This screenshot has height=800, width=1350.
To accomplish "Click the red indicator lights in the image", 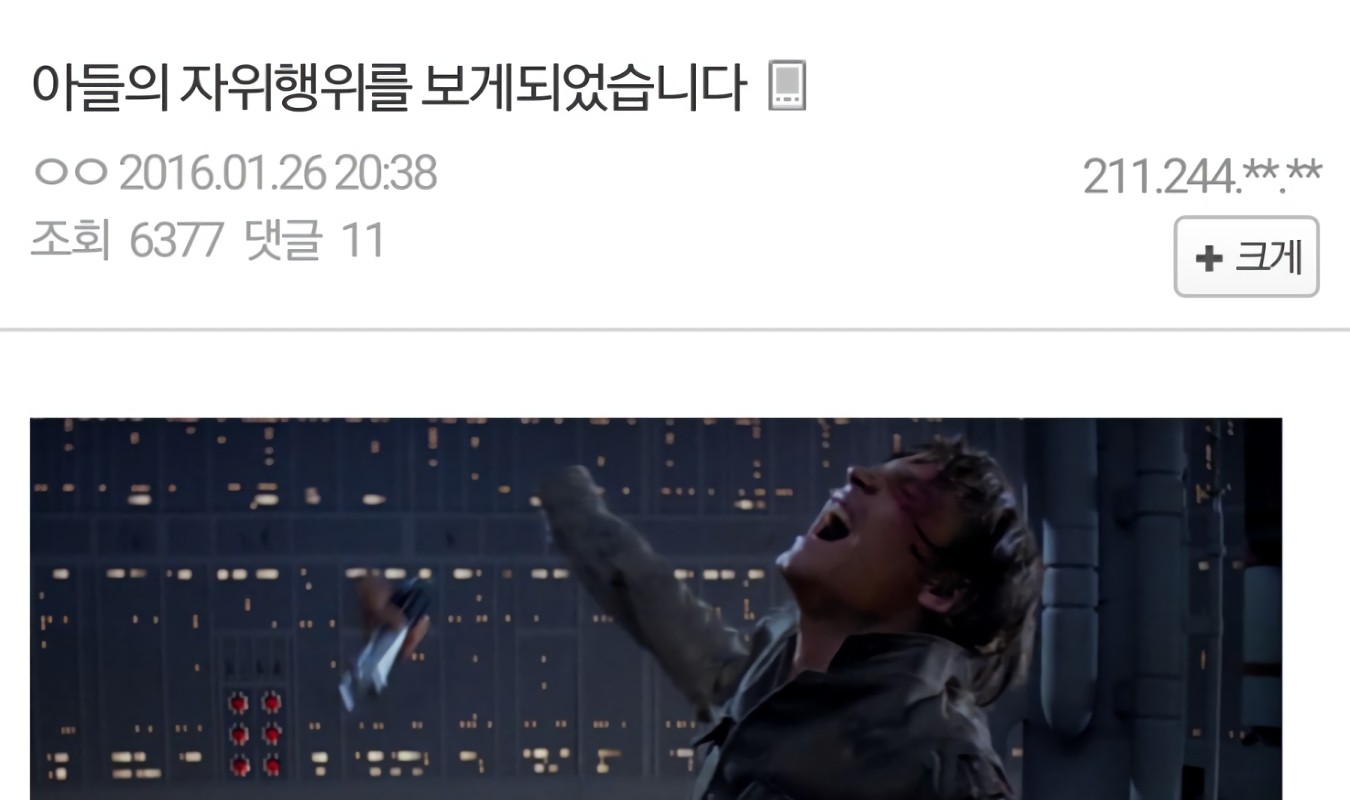I will click(254, 733).
